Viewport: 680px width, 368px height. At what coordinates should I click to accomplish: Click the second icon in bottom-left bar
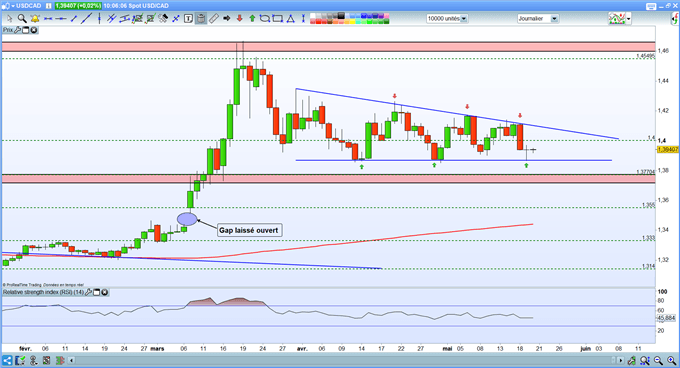pos(20,360)
